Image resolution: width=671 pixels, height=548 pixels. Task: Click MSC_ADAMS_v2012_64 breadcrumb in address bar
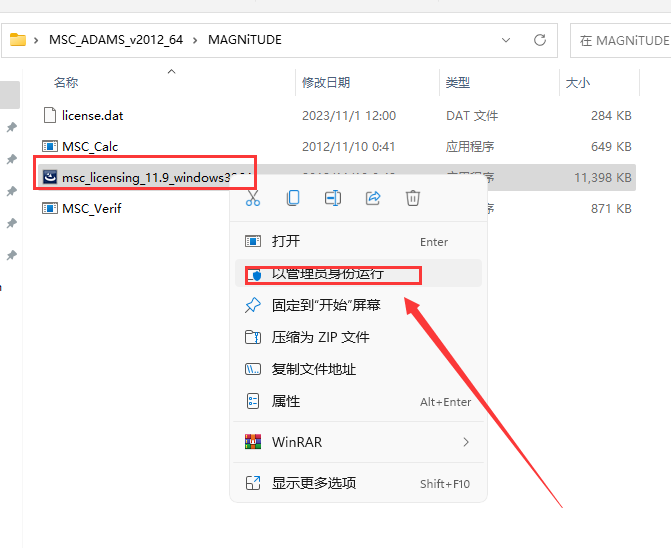click(116, 40)
